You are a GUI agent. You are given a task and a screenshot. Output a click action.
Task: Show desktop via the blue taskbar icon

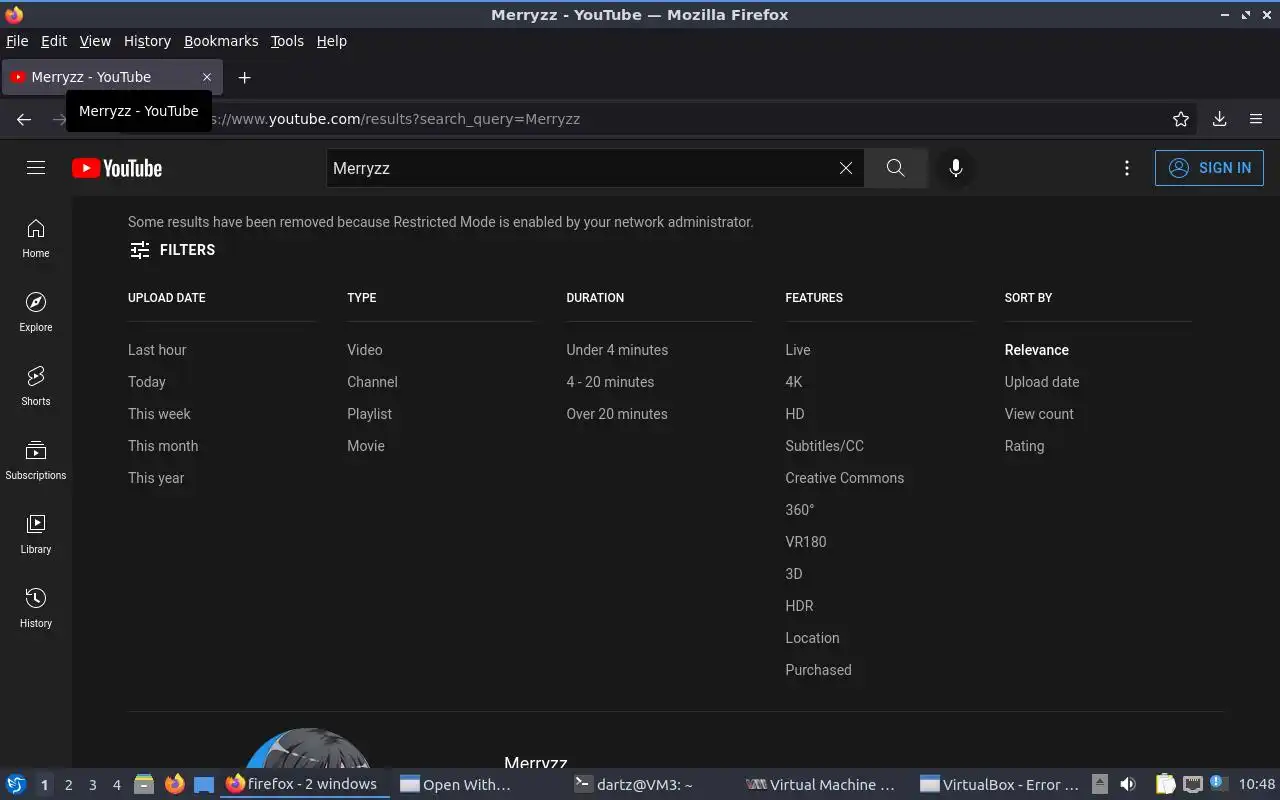coord(204,784)
